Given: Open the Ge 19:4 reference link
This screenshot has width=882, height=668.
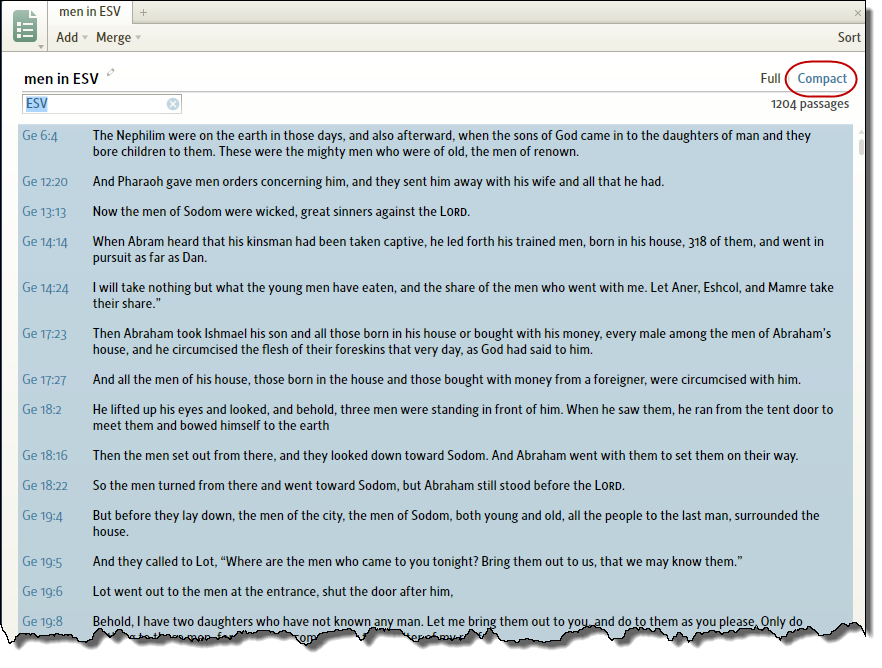Looking at the screenshot, I should [x=43, y=516].
